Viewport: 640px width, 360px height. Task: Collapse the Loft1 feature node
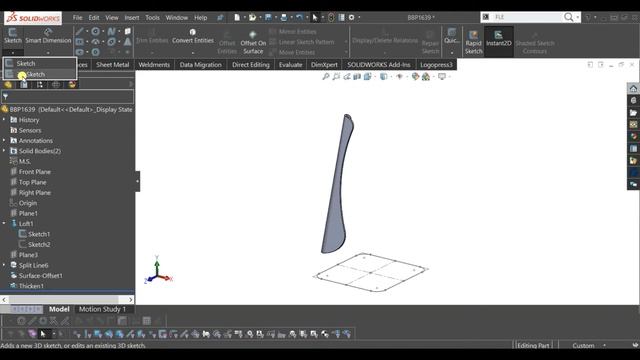pyautogui.click(x=4, y=223)
